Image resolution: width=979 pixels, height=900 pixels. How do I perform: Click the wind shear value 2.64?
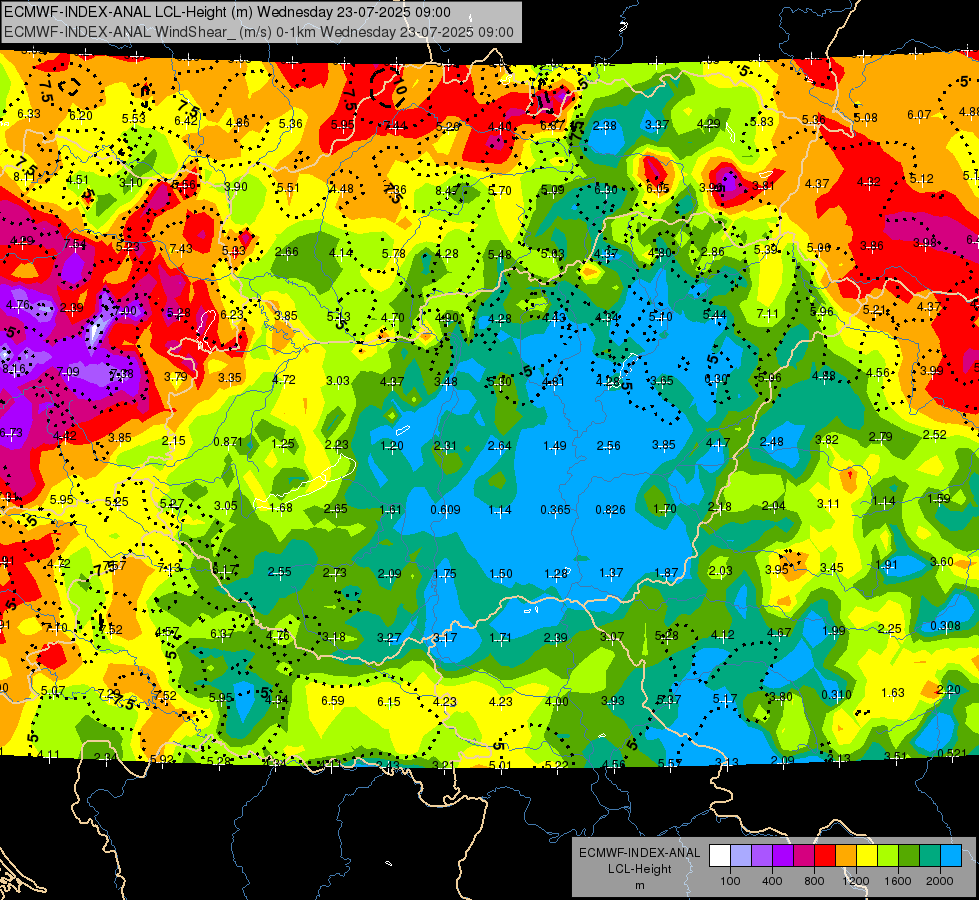point(499,446)
